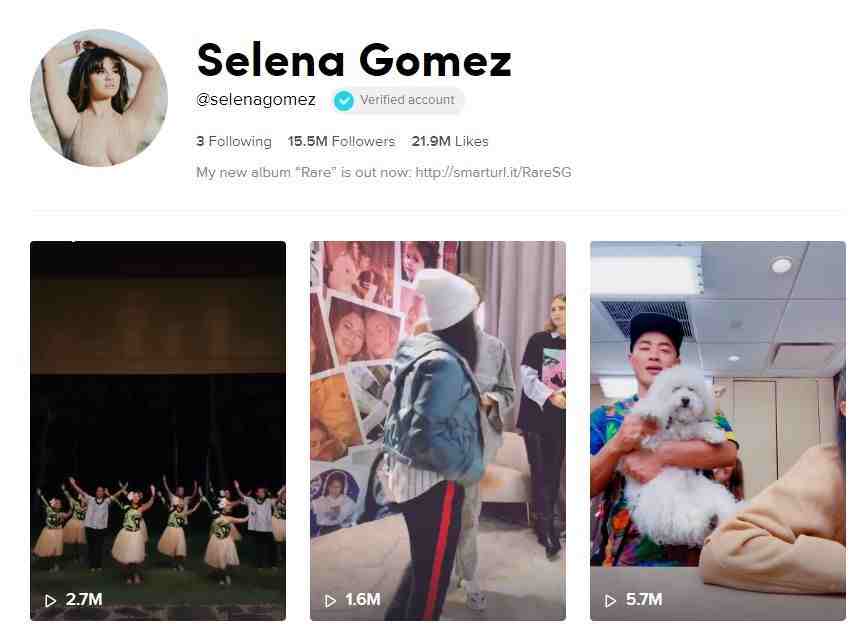866x637 pixels.
Task: Click the bio text about the Rare album
Action: tap(384, 172)
